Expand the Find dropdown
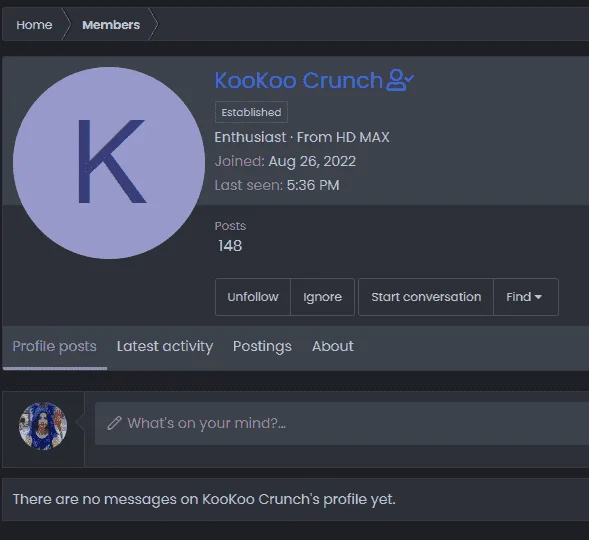Viewport: 589px width, 540px height. pos(526,297)
